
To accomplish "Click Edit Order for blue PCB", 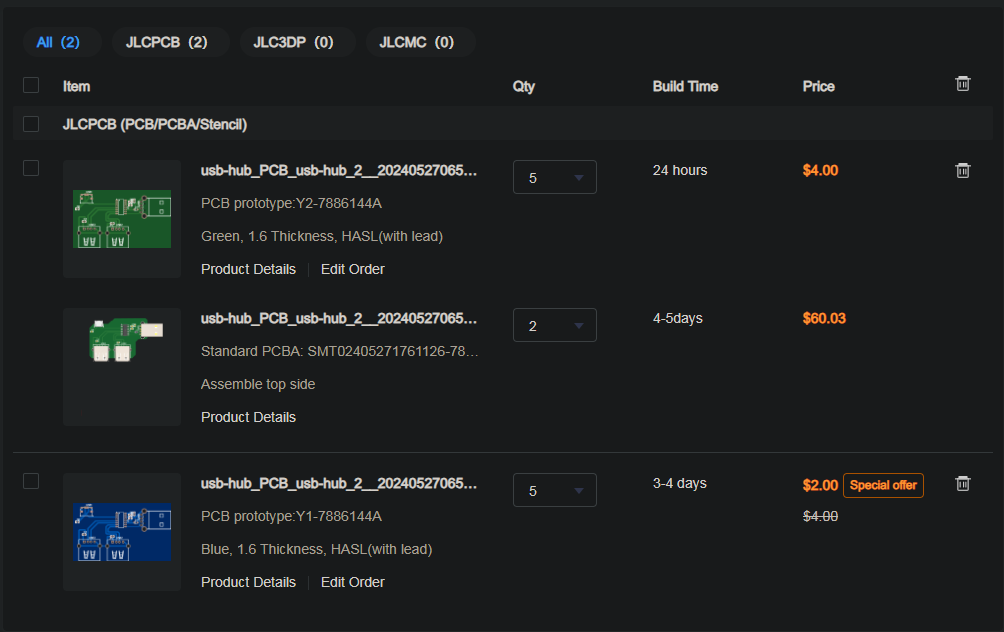I will coord(353,583).
